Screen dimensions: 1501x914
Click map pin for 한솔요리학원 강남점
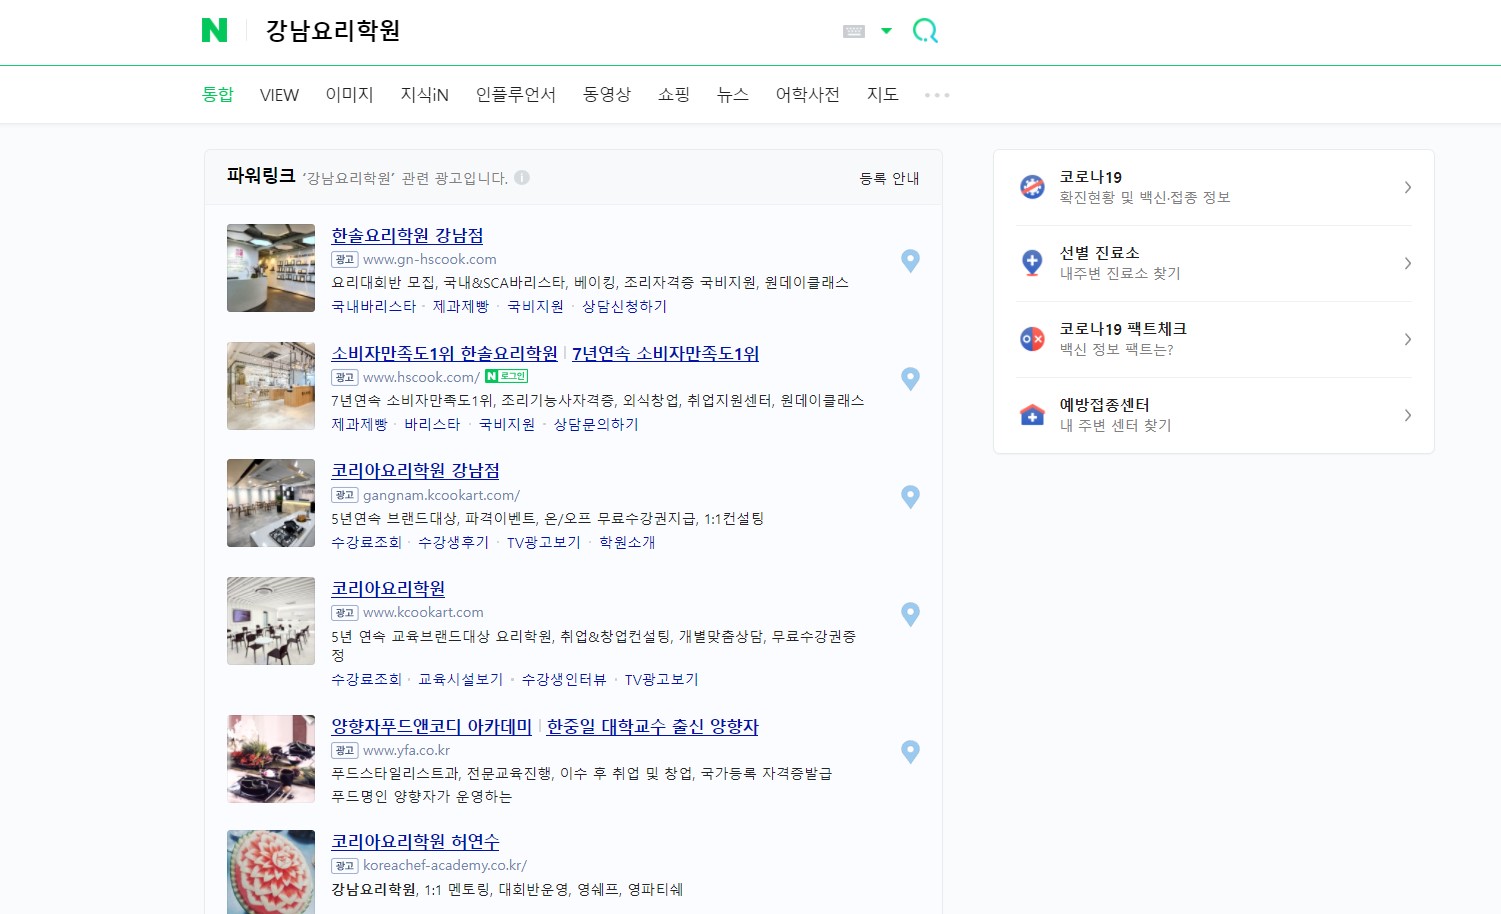tap(910, 261)
